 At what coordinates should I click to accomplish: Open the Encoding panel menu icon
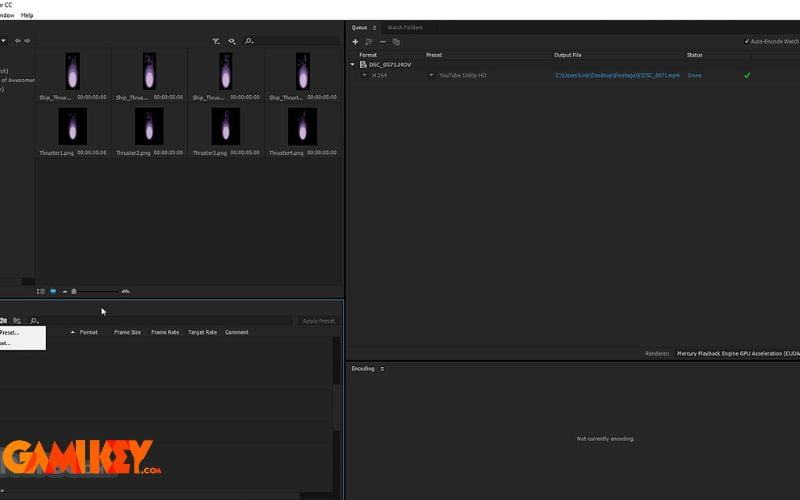point(382,369)
